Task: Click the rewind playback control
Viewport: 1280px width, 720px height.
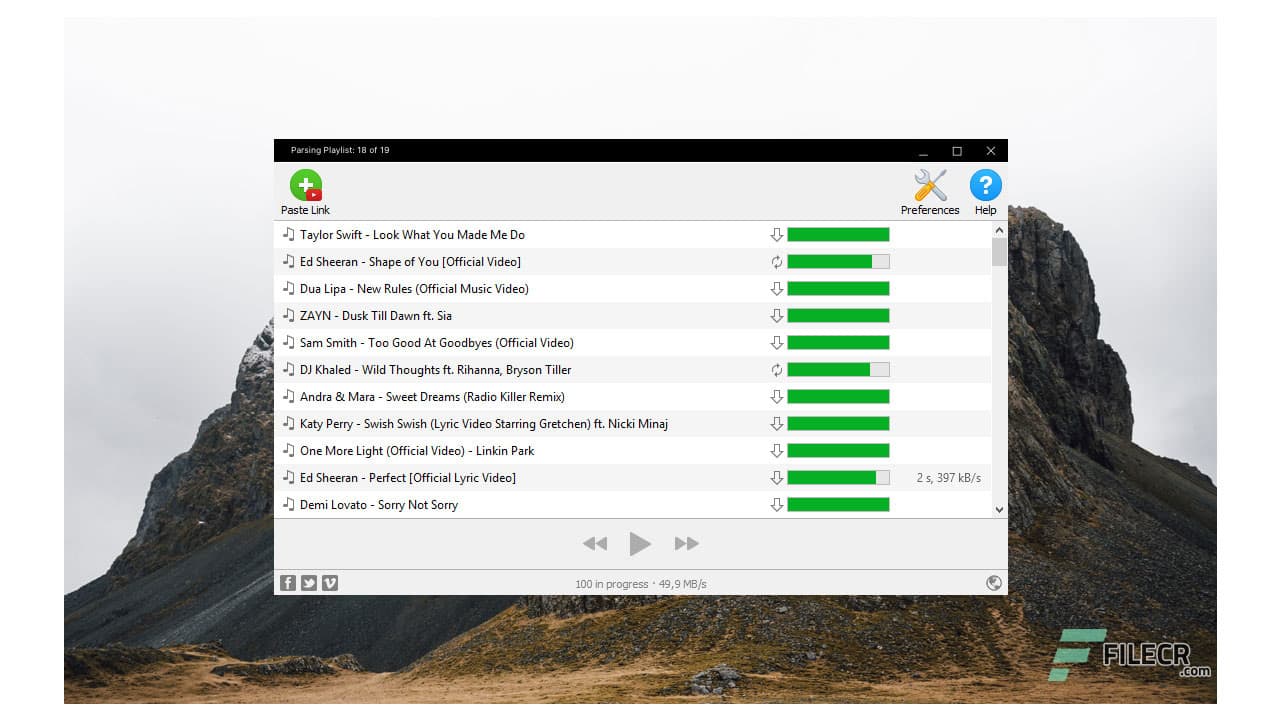Action: point(595,543)
